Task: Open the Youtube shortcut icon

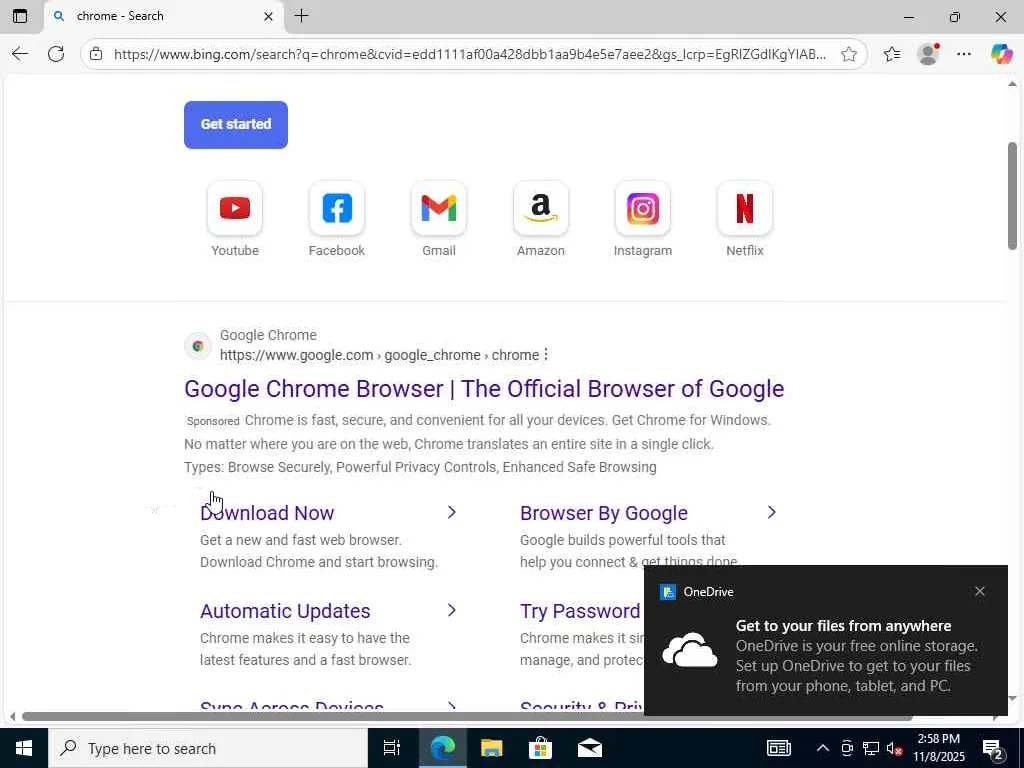Action: point(235,208)
